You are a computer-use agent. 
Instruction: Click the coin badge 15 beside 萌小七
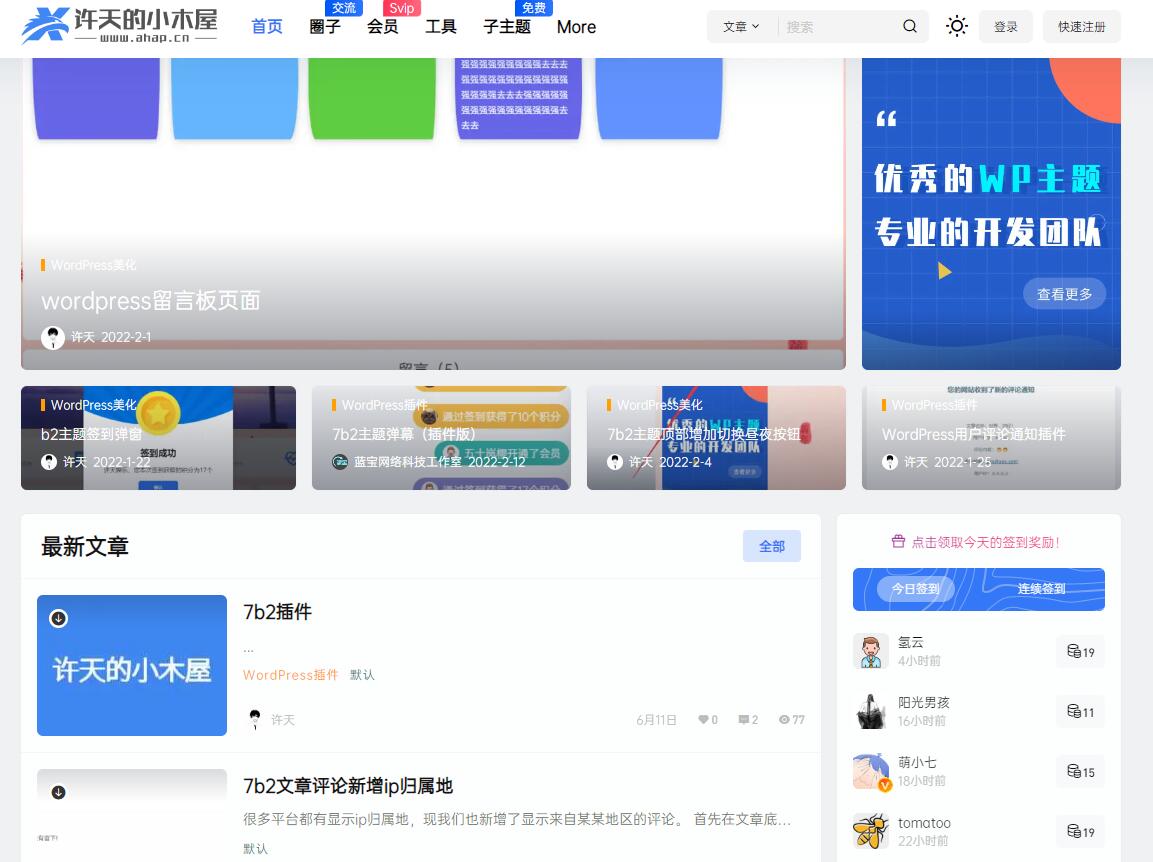pyautogui.click(x=1080, y=772)
